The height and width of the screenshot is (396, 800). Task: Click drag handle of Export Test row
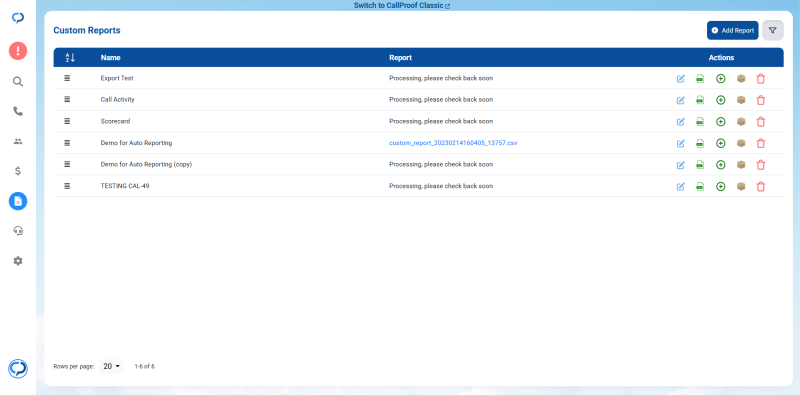click(x=67, y=78)
